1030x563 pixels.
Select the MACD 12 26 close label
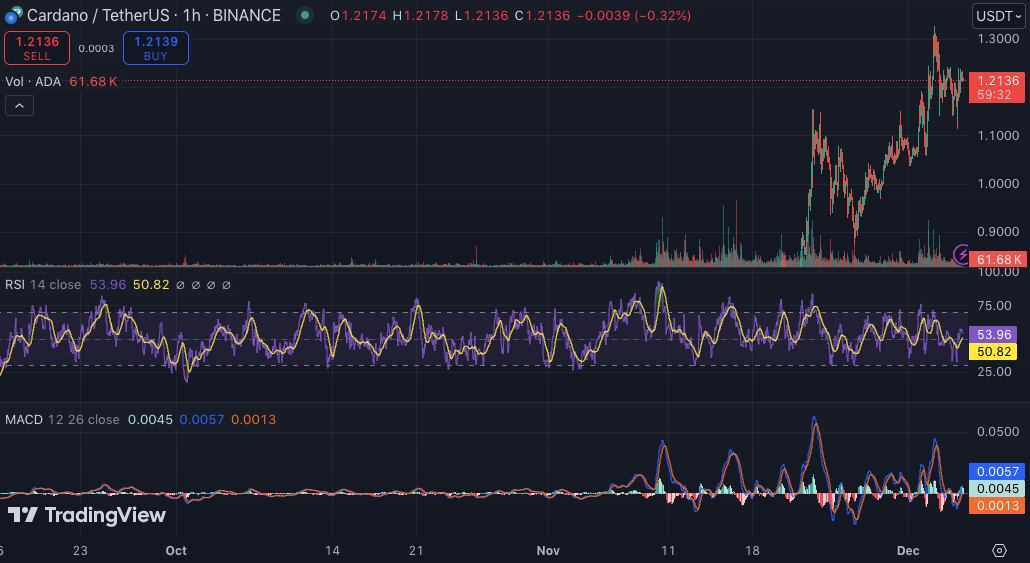[x=62, y=419]
